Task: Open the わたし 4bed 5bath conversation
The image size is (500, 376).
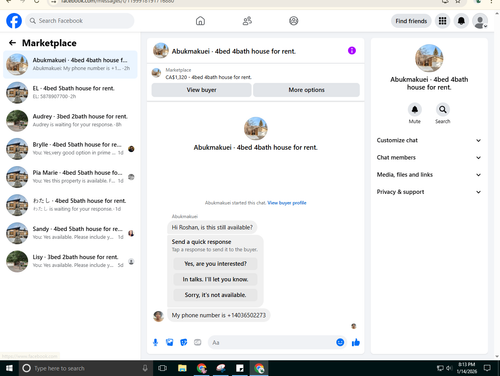Action: [x=70, y=205]
